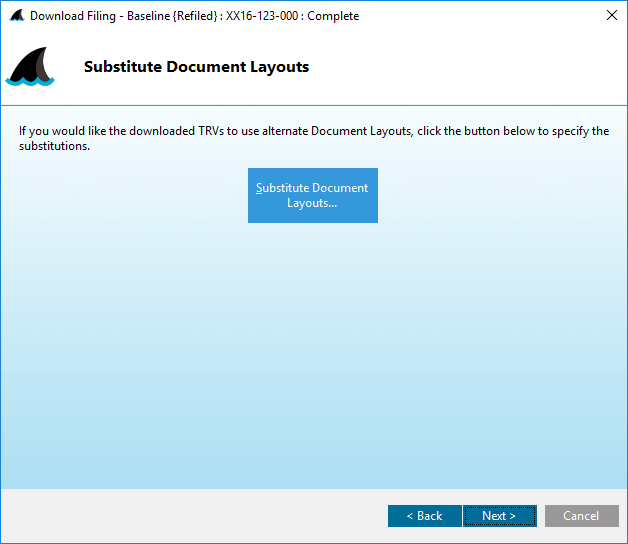Cancel the Download Filing wizard

[x=582, y=516]
